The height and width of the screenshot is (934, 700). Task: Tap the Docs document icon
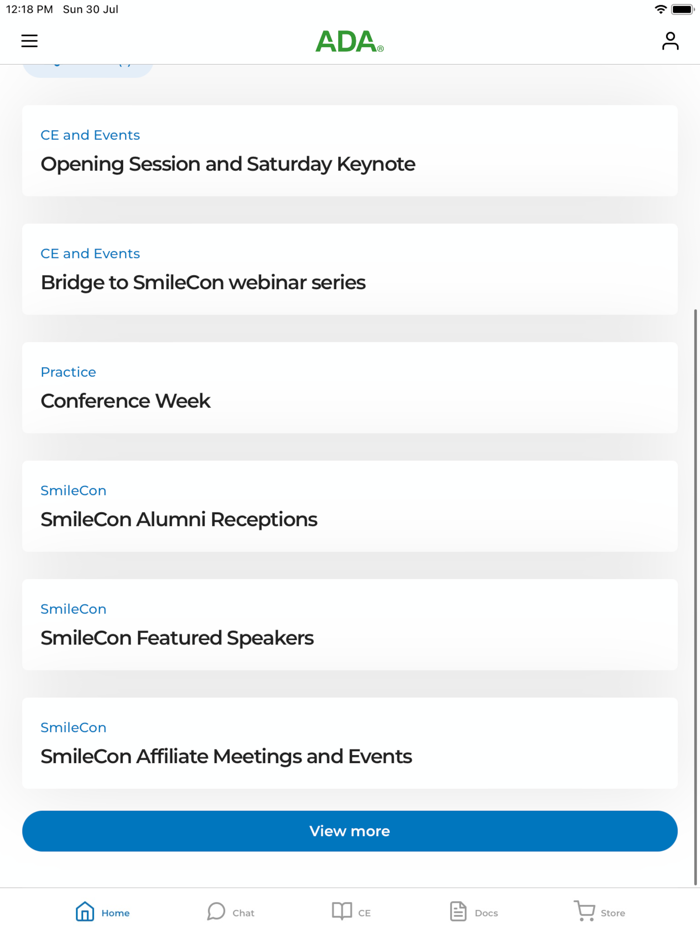coord(457,911)
